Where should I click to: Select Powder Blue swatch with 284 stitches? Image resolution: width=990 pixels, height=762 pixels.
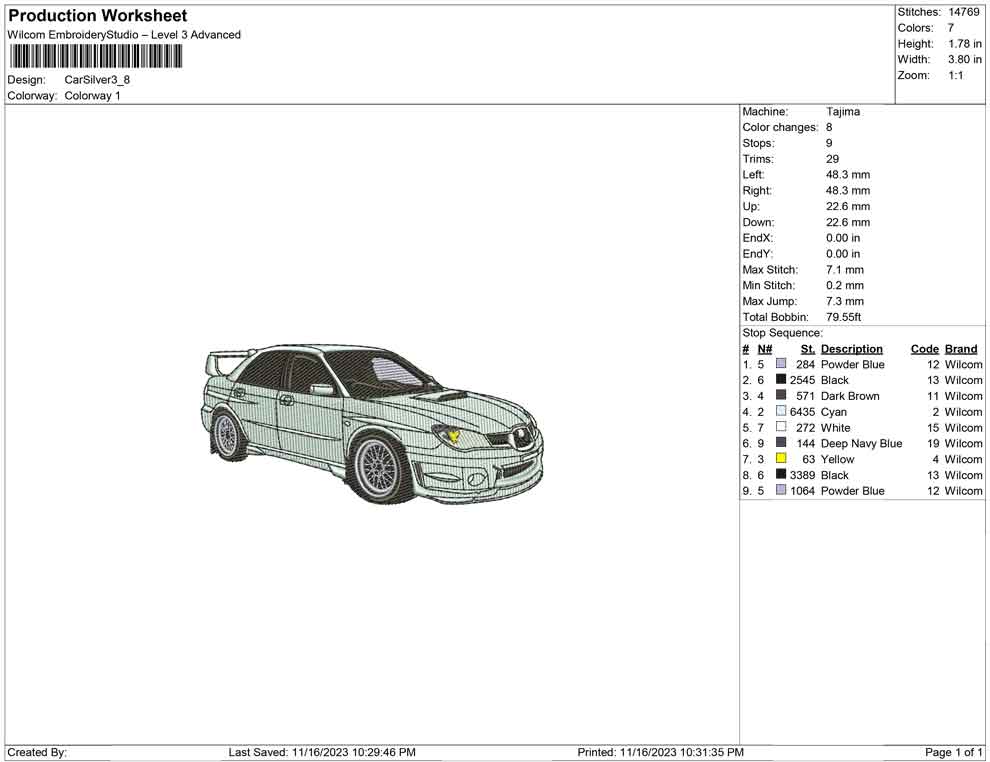781,365
